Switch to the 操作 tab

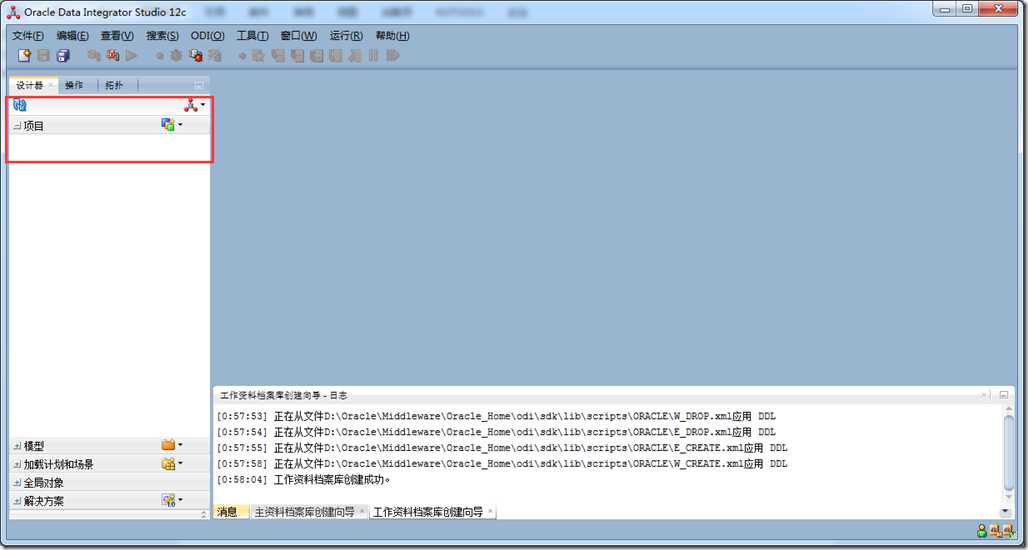pos(74,85)
